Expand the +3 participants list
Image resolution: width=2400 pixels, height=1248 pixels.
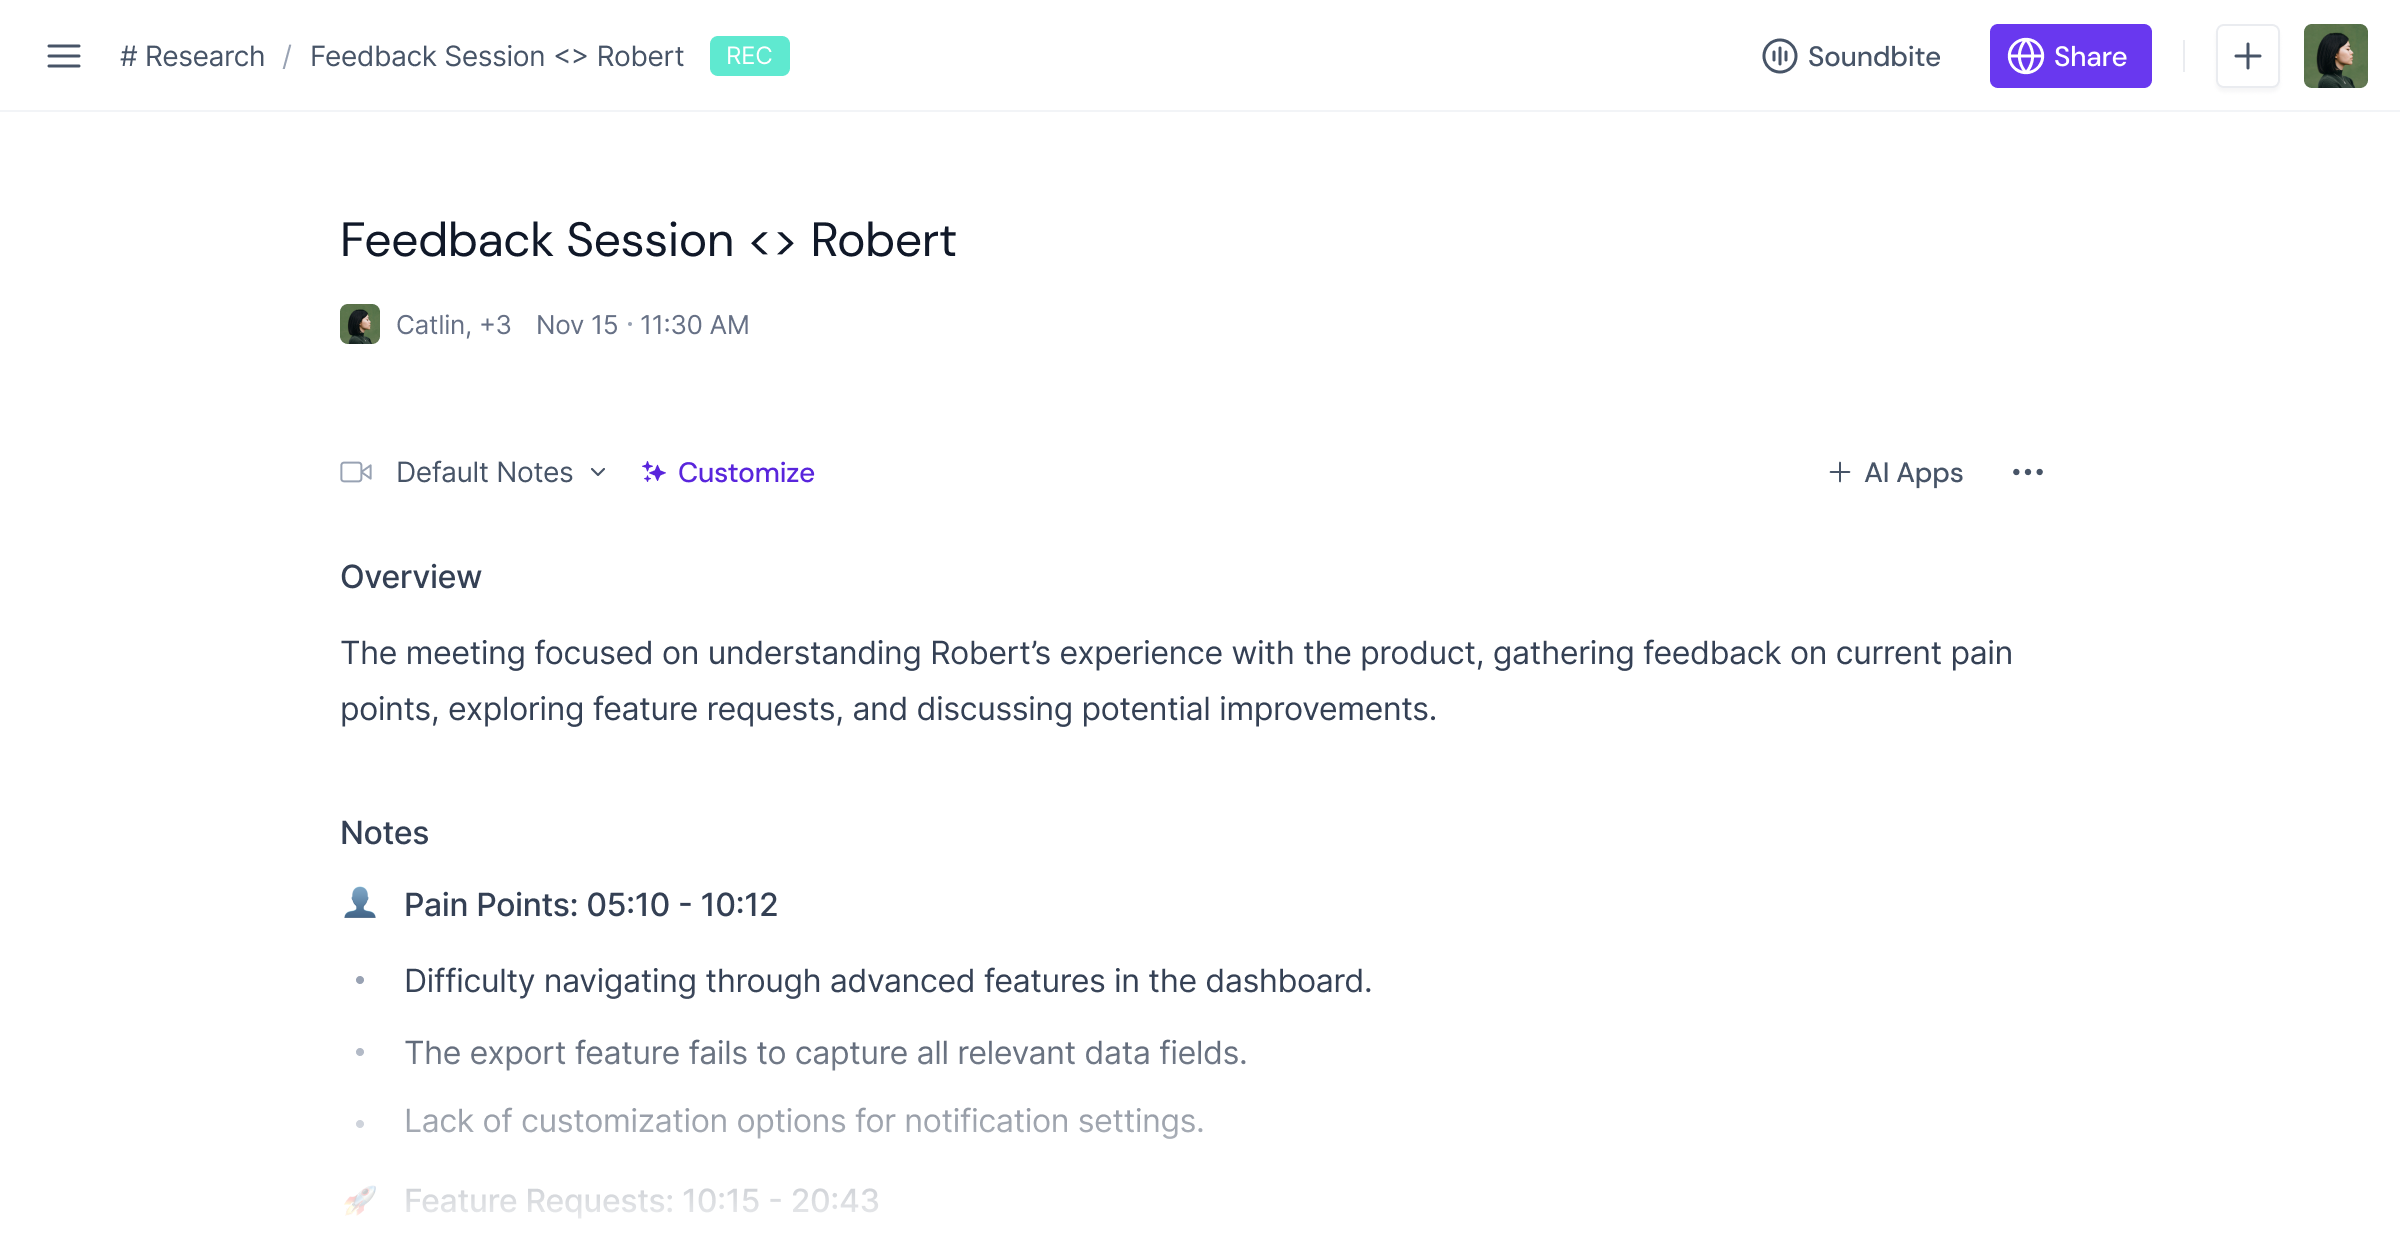(494, 324)
